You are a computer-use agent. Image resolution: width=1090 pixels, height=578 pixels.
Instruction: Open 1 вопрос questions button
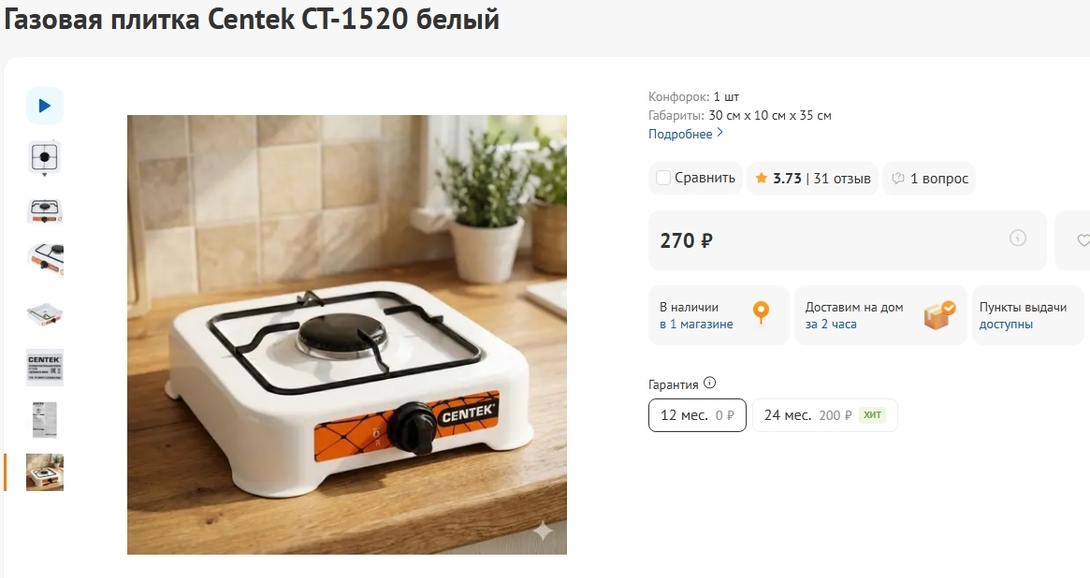click(929, 179)
